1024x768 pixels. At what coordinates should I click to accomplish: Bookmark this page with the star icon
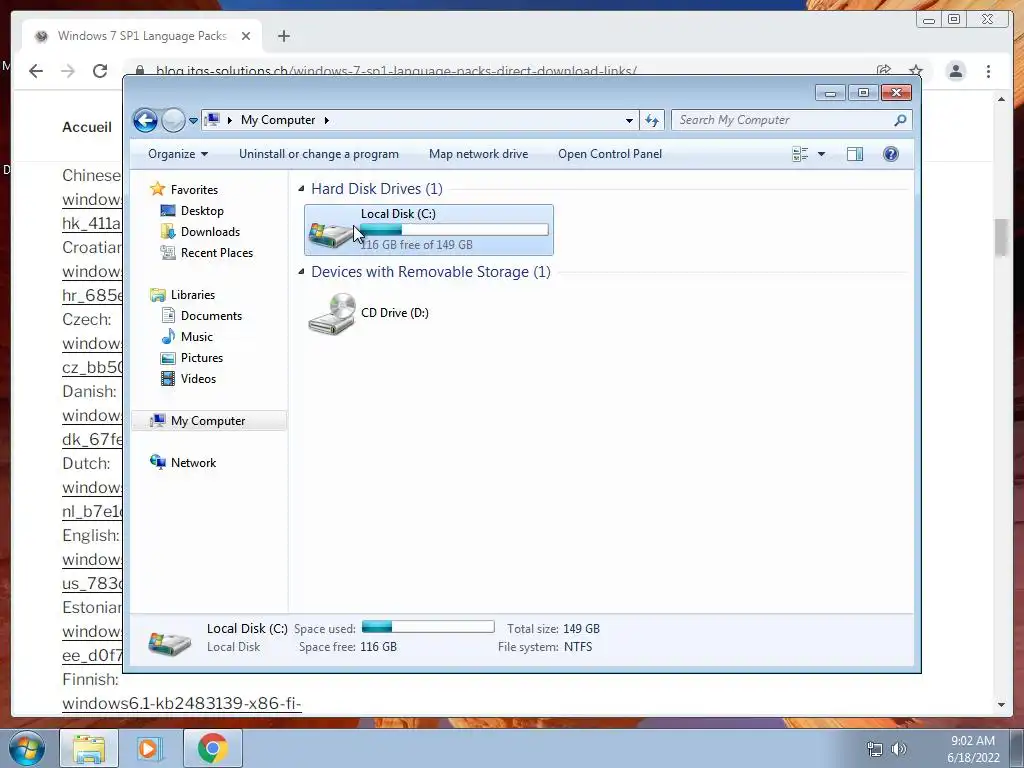point(916,71)
